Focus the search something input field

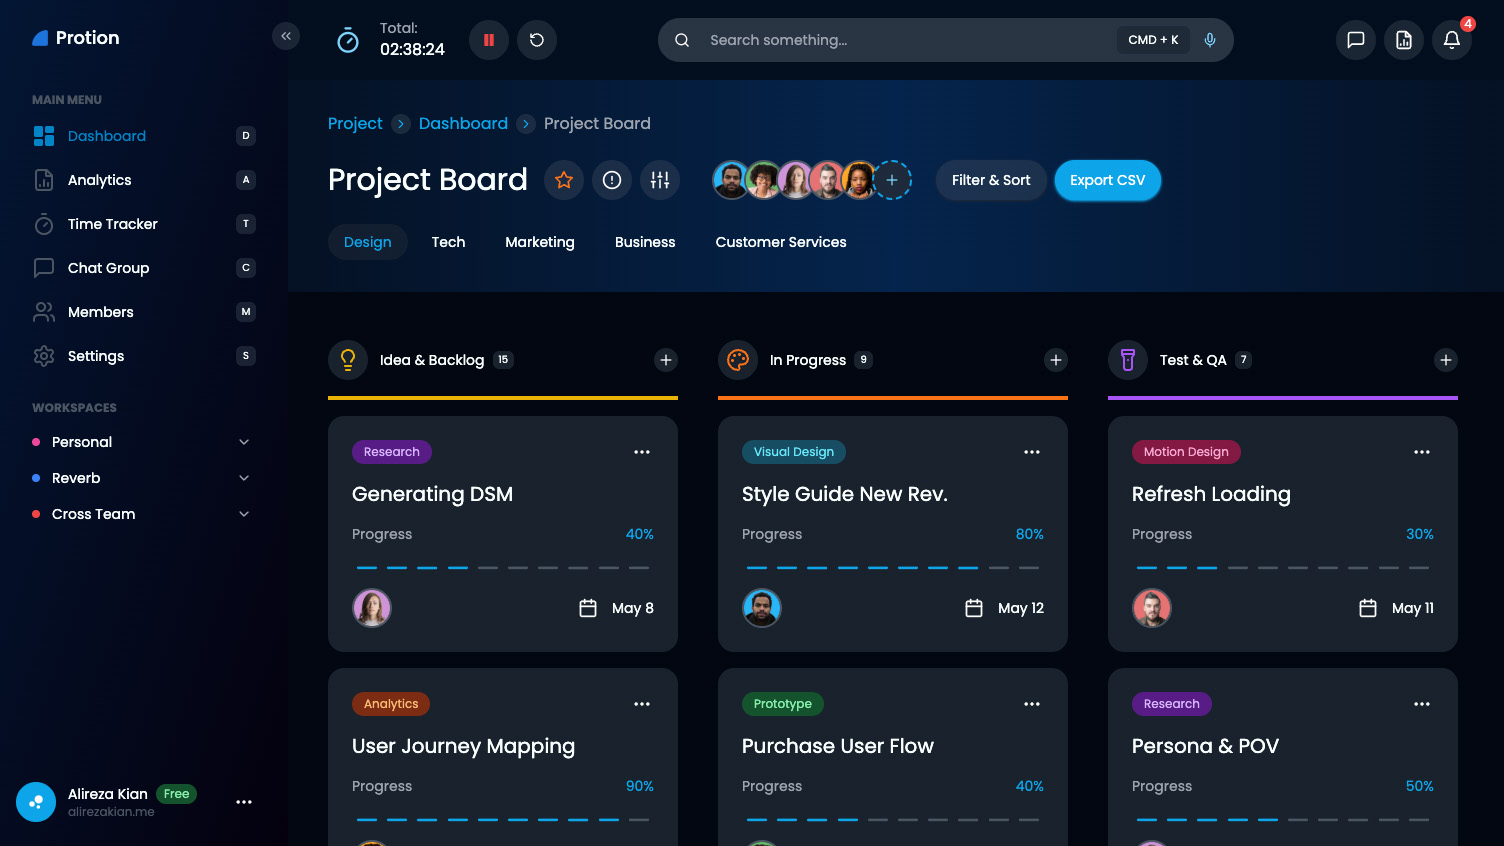(900, 40)
